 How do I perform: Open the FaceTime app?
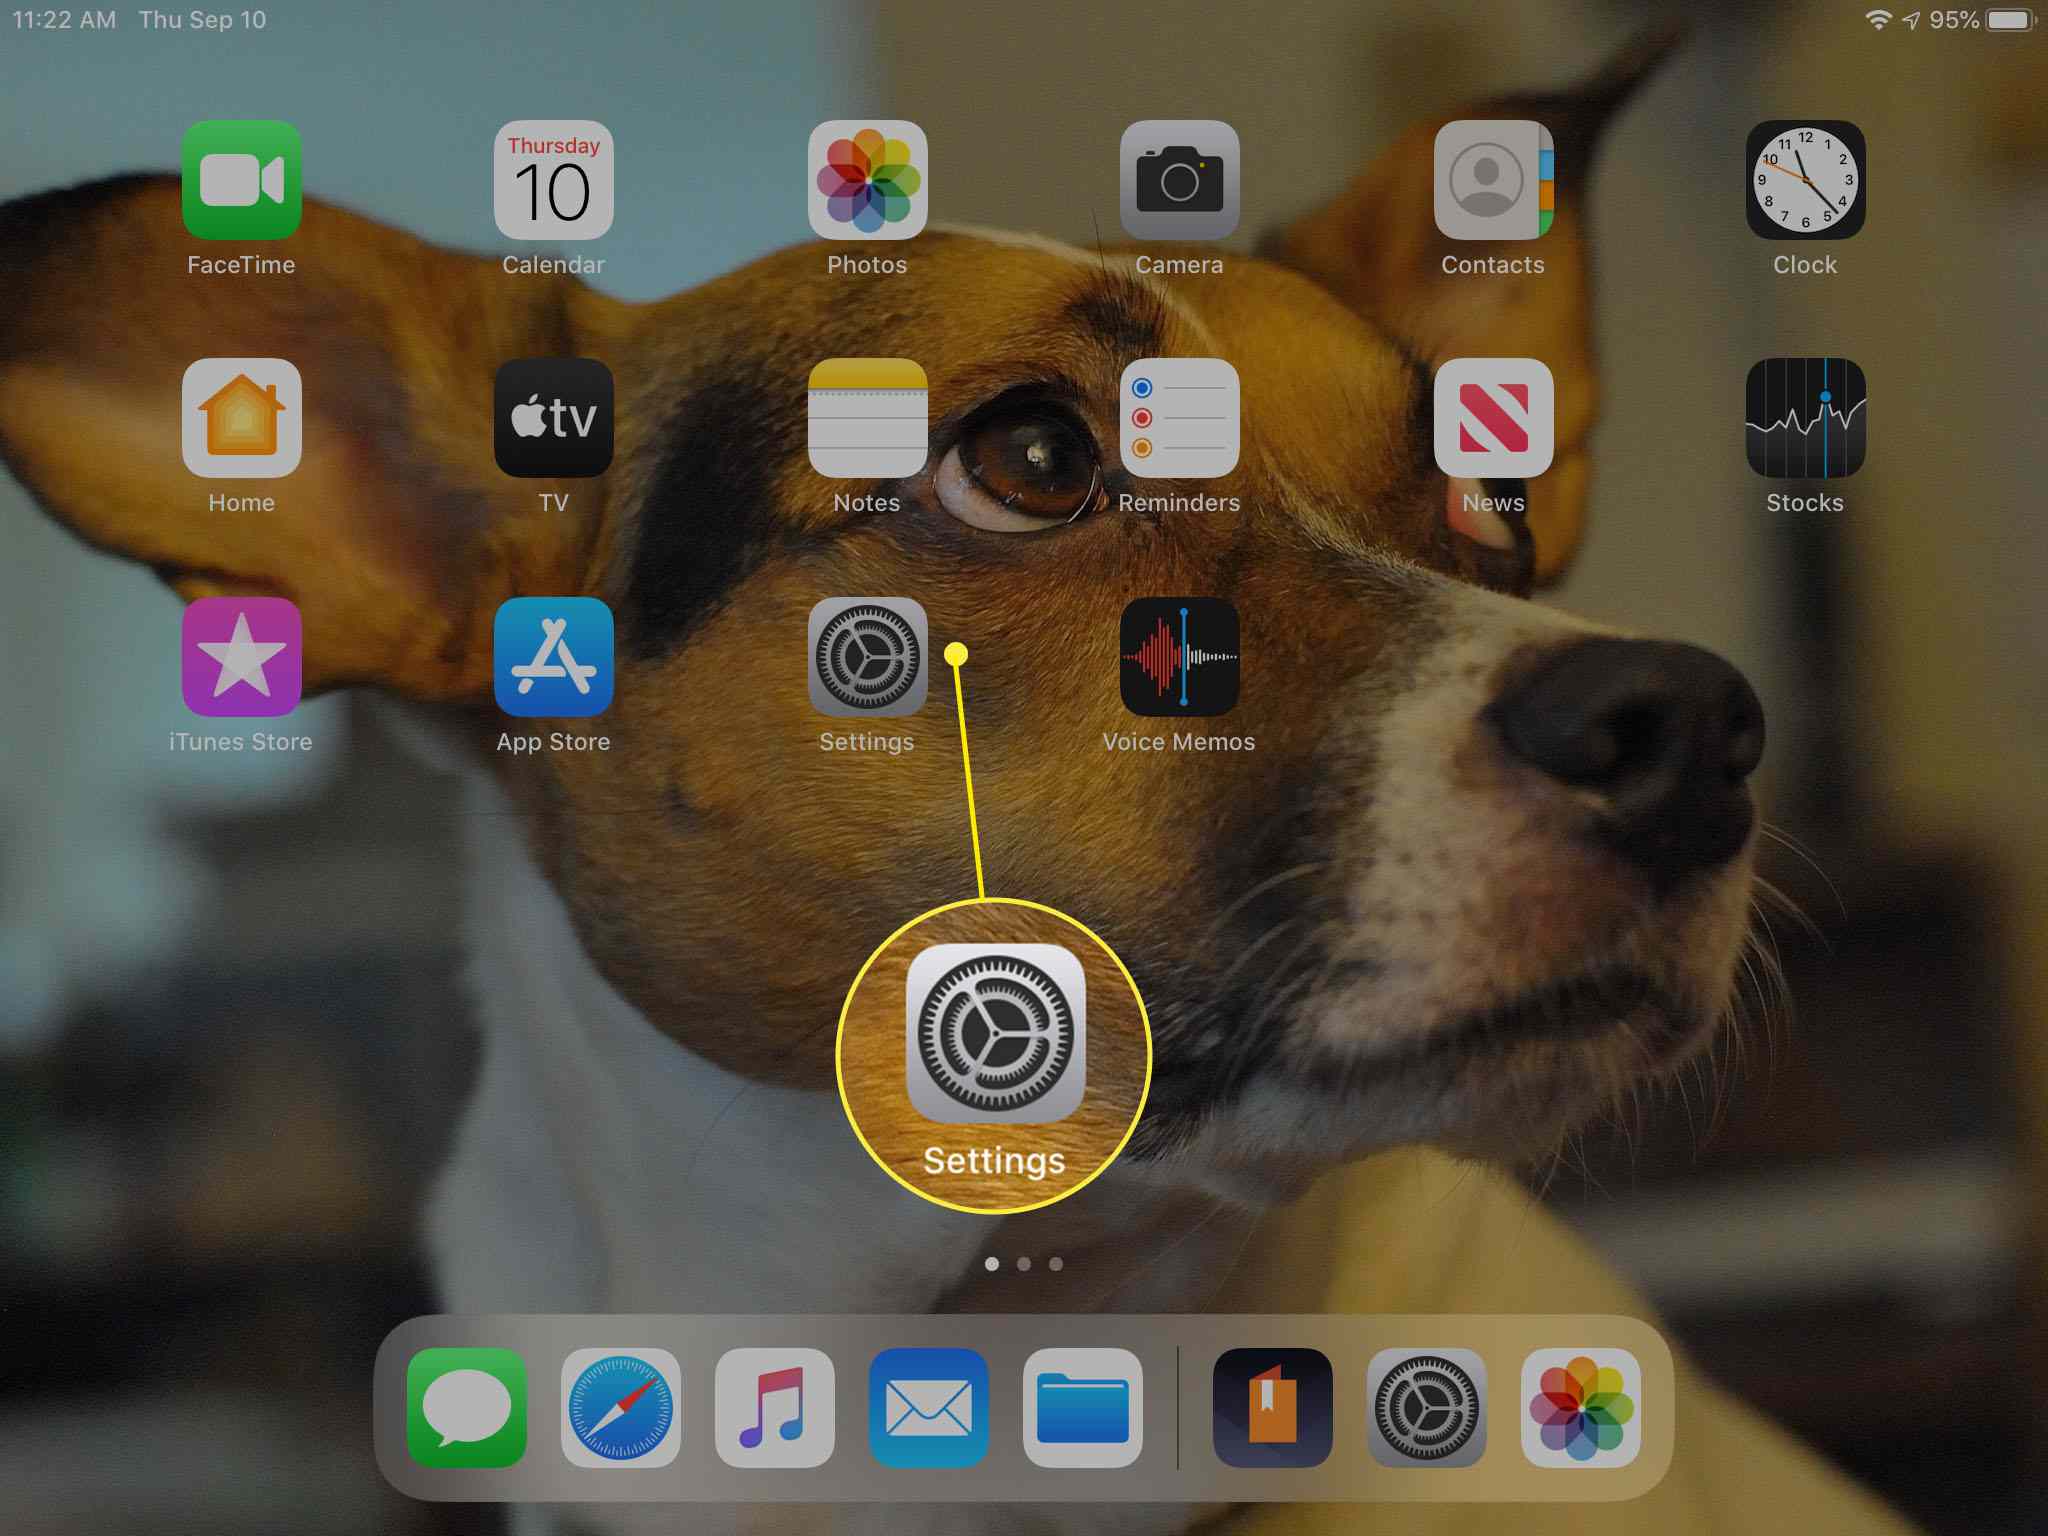(241, 180)
